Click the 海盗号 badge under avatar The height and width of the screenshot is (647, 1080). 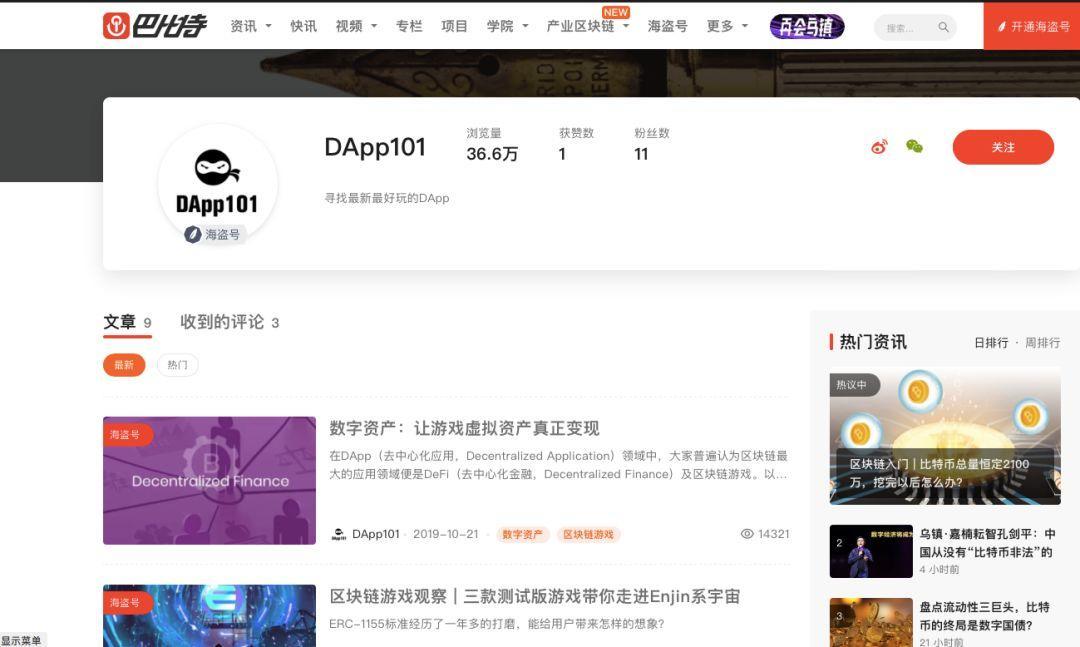213,234
